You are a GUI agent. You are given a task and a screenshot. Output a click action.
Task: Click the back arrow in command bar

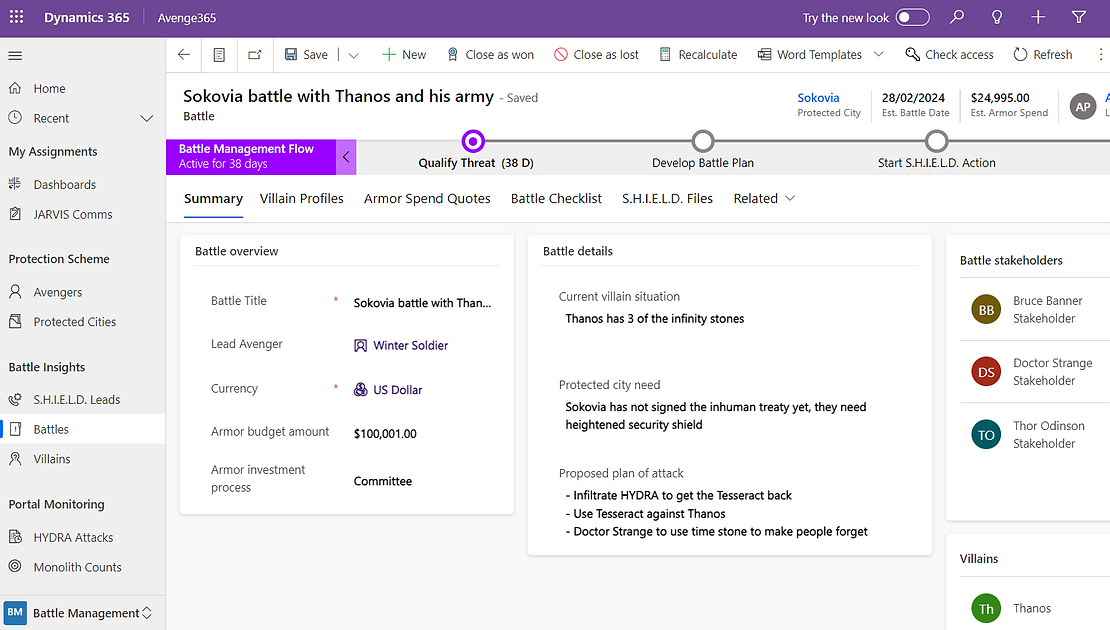click(x=184, y=55)
